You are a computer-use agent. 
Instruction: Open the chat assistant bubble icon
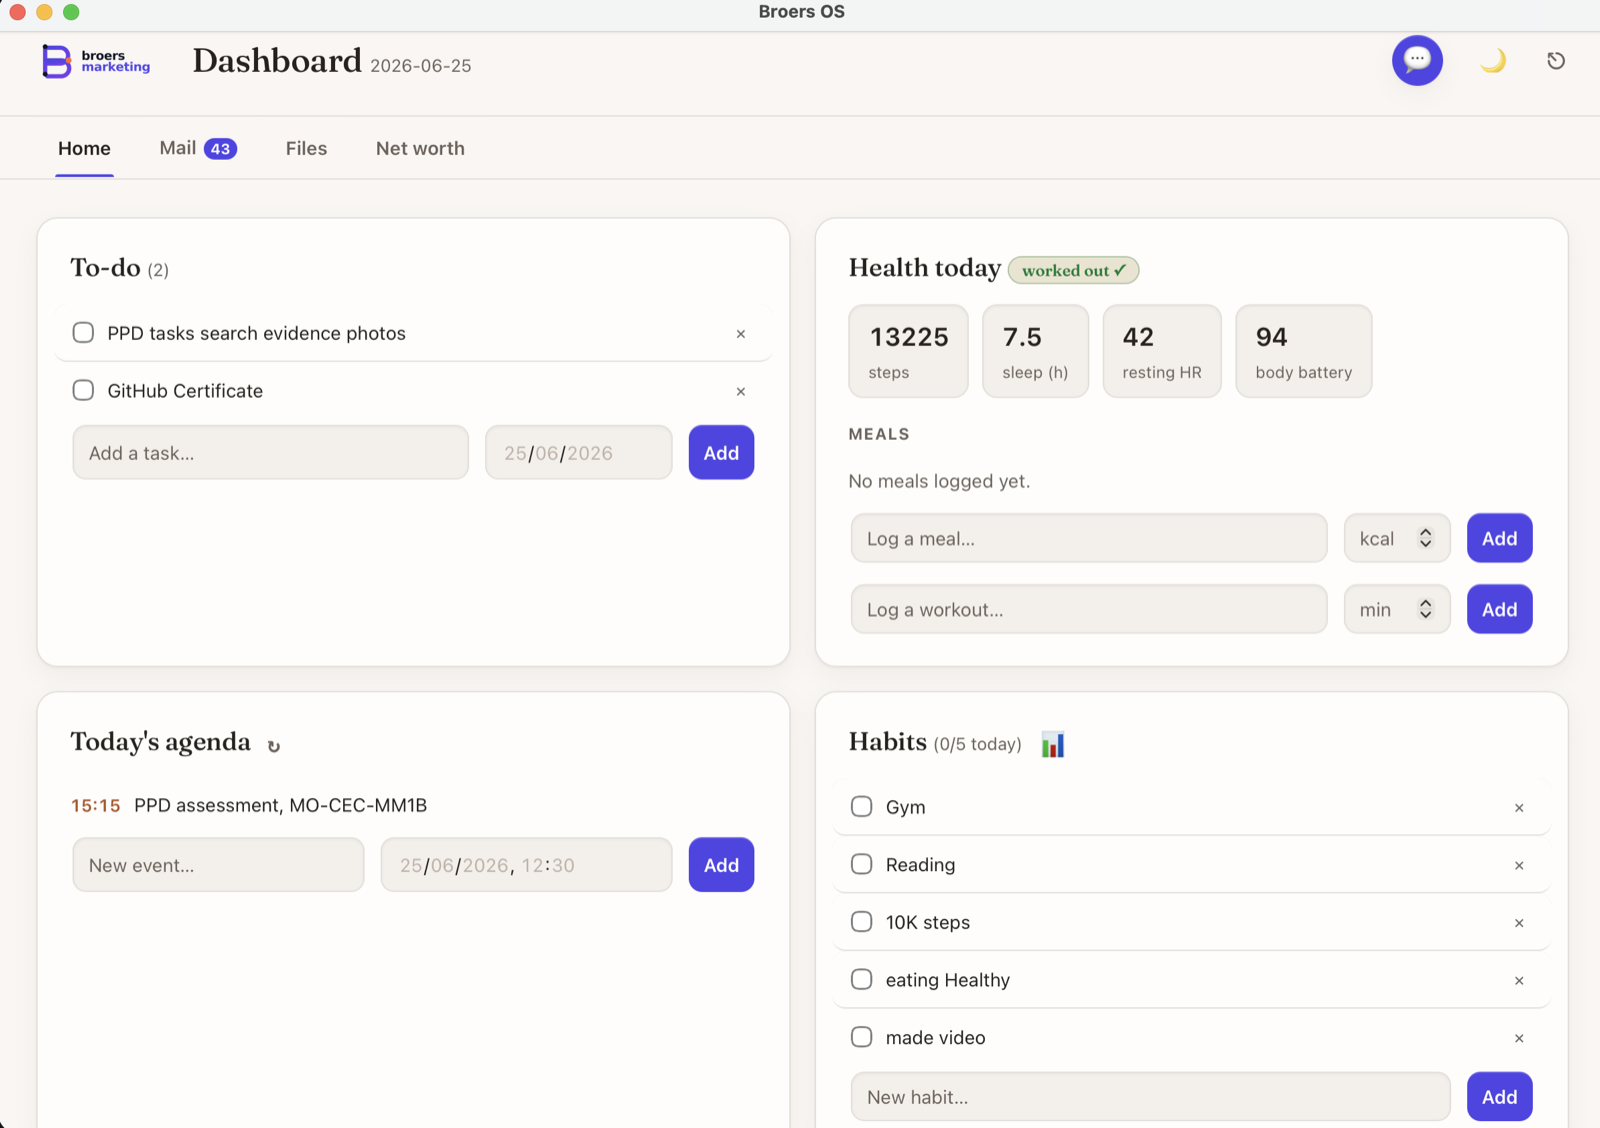coord(1417,60)
